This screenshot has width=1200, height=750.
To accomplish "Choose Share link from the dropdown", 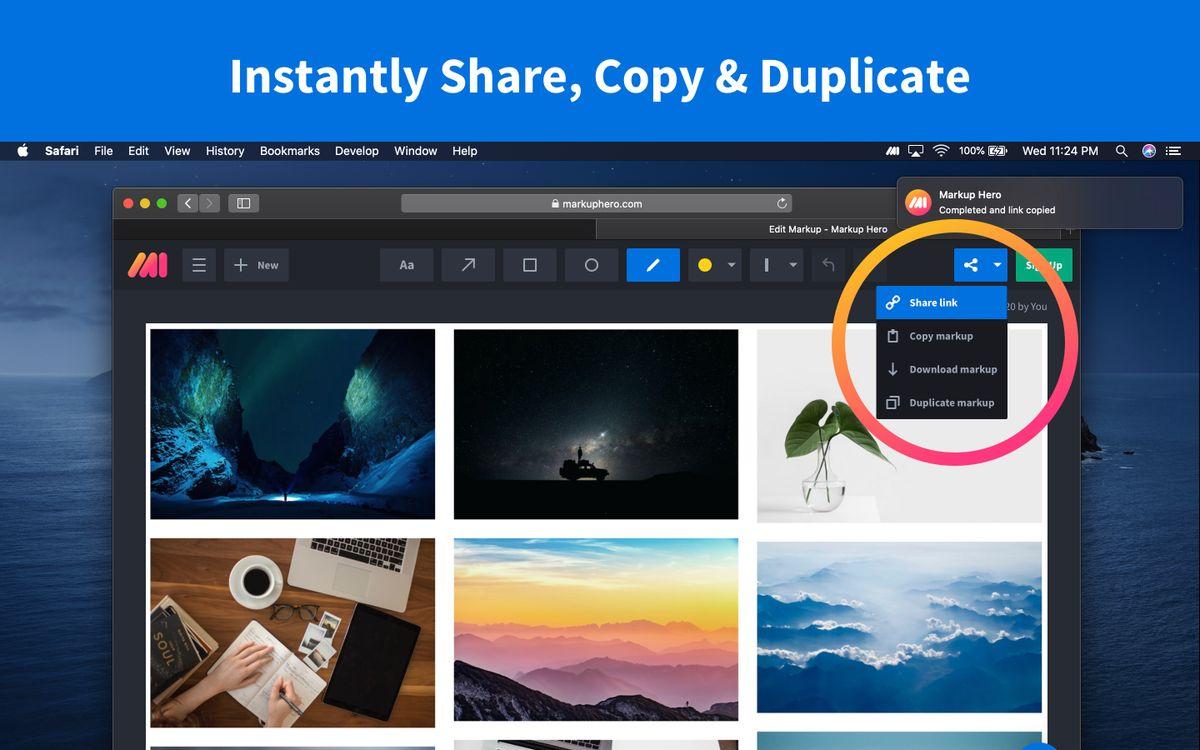I will pyautogui.click(x=942, y=303).
